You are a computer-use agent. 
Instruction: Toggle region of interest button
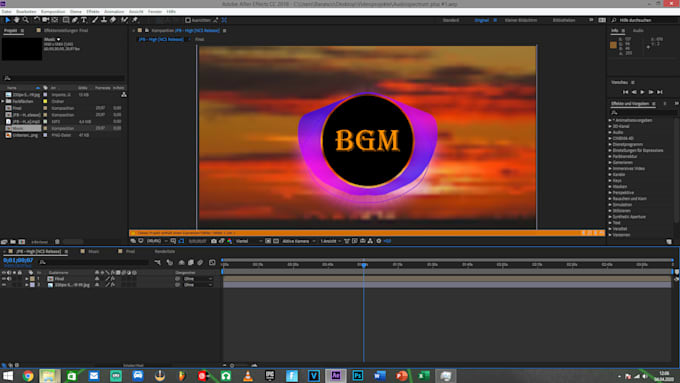268,241
